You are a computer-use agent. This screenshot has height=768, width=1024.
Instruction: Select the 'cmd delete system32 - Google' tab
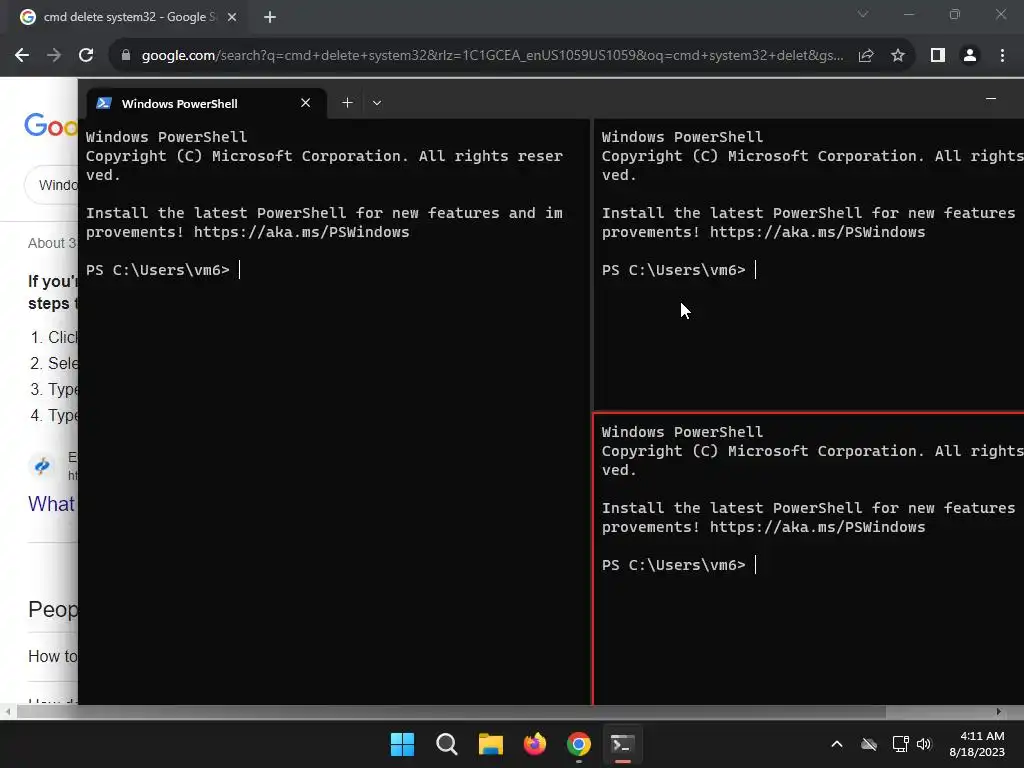pos(129,17)
